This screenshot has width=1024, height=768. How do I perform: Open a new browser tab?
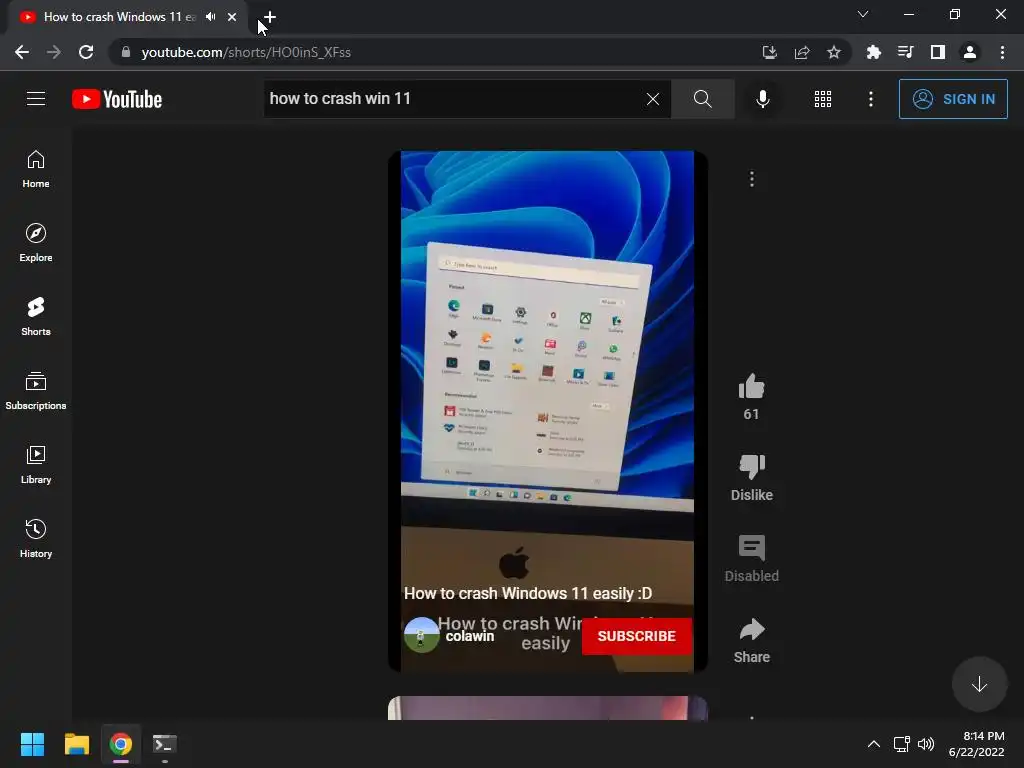click(270, 17)
